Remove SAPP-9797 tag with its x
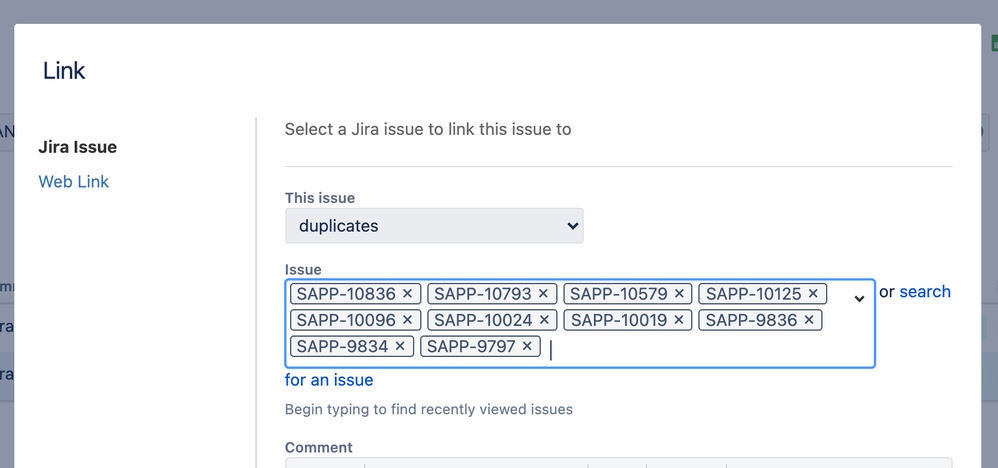The height and width of the screenshot is (468, 998). coord(527,346)
